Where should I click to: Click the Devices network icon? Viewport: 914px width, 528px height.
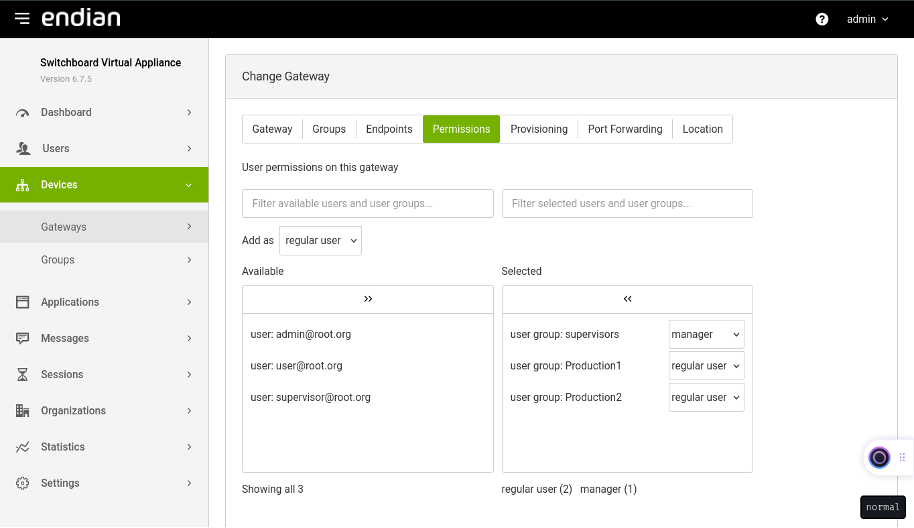pos(23,185)
